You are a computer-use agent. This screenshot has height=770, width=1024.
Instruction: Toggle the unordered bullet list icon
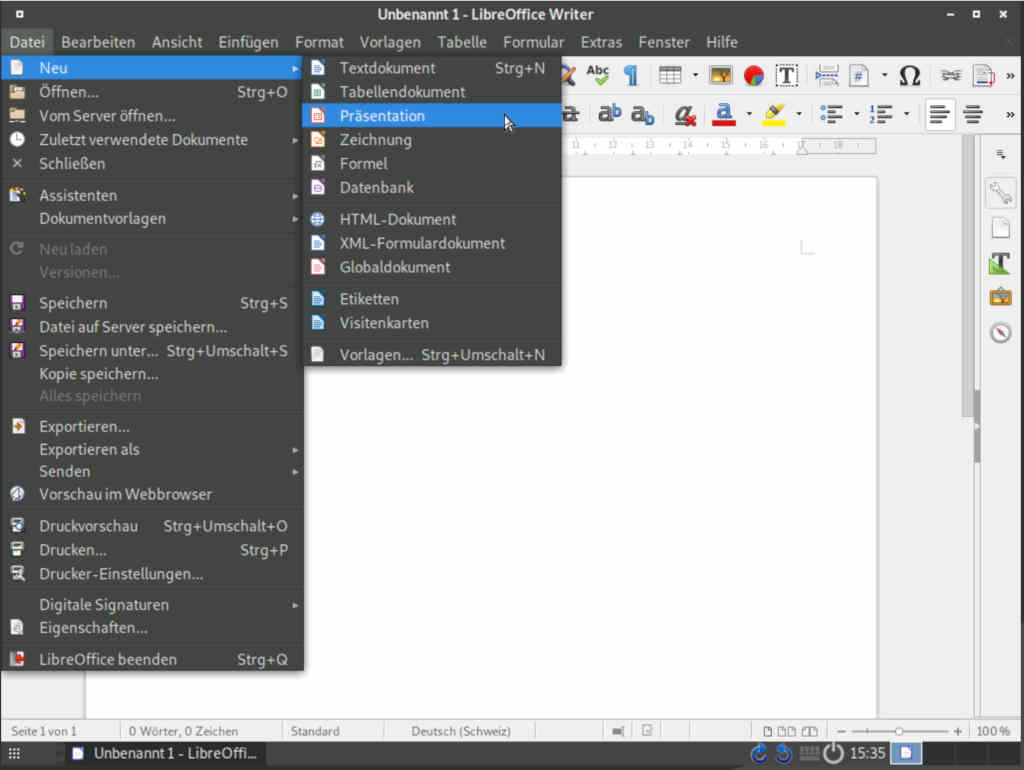(831, 114)
